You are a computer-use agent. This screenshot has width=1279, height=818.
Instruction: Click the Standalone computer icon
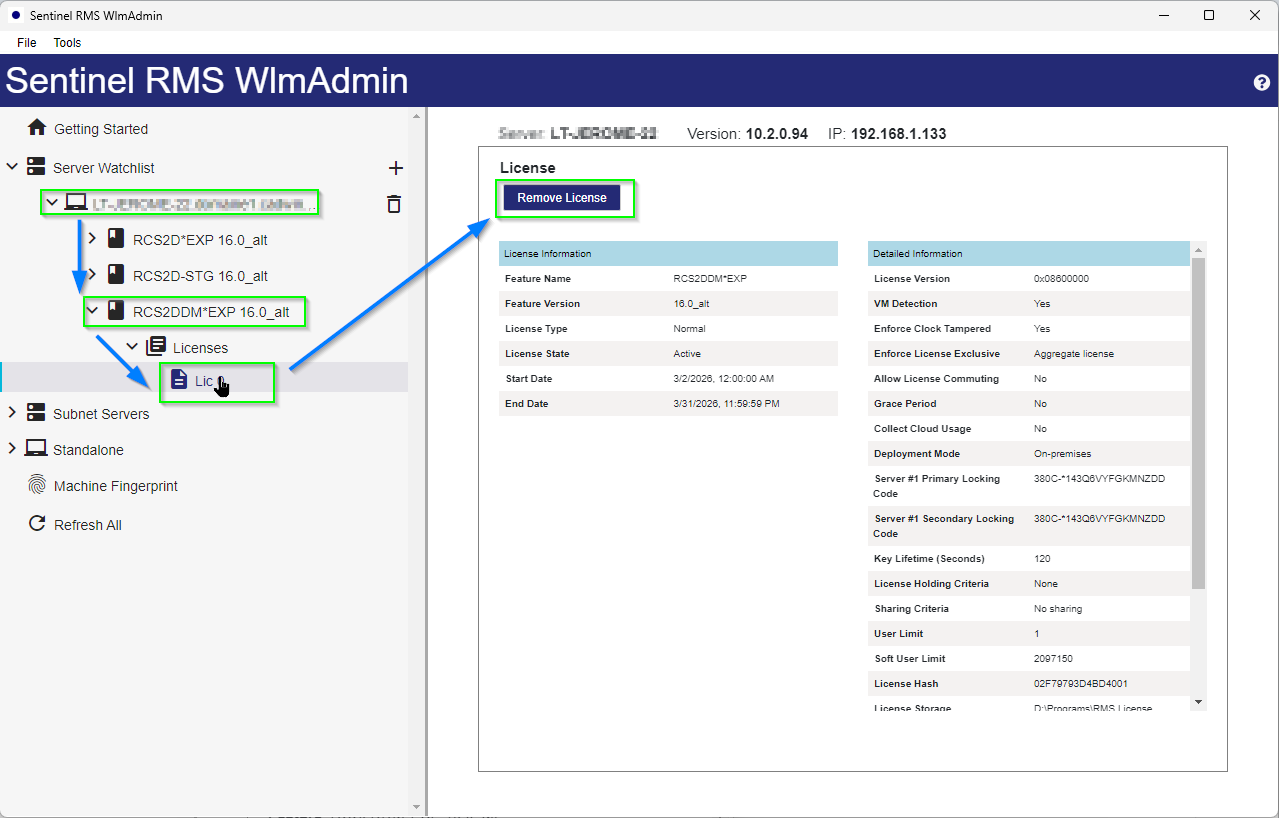[x=36, y=449]
